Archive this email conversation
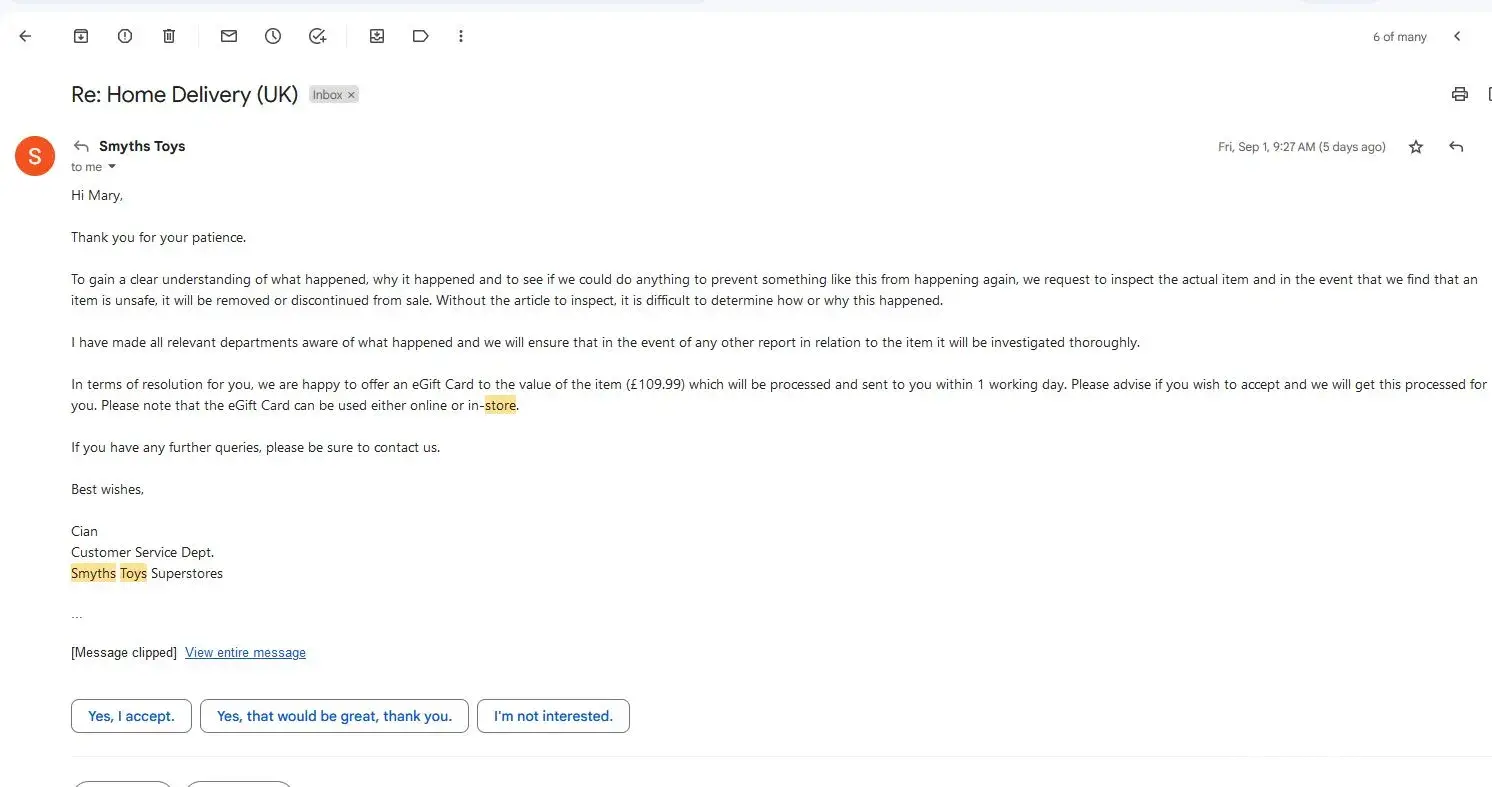 [x=81, y=36]
